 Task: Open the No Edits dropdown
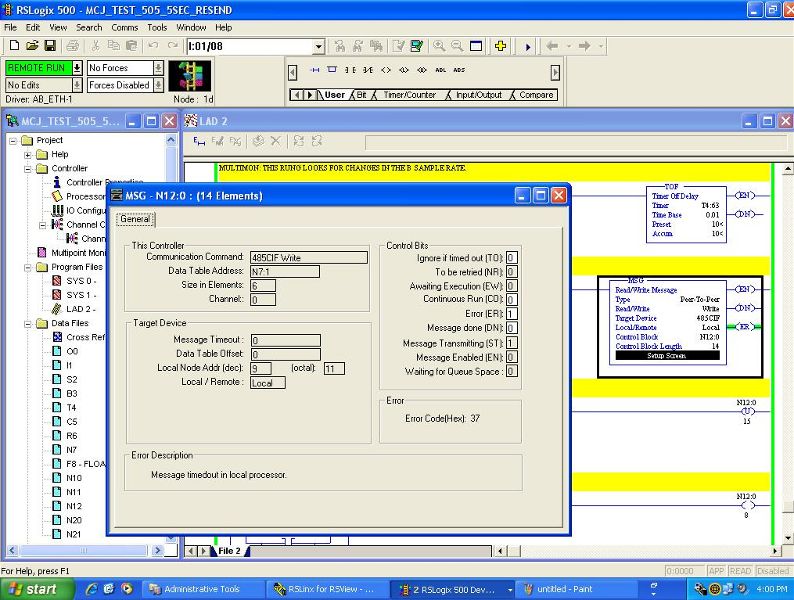pyautogui.click(x=77, y=85)
